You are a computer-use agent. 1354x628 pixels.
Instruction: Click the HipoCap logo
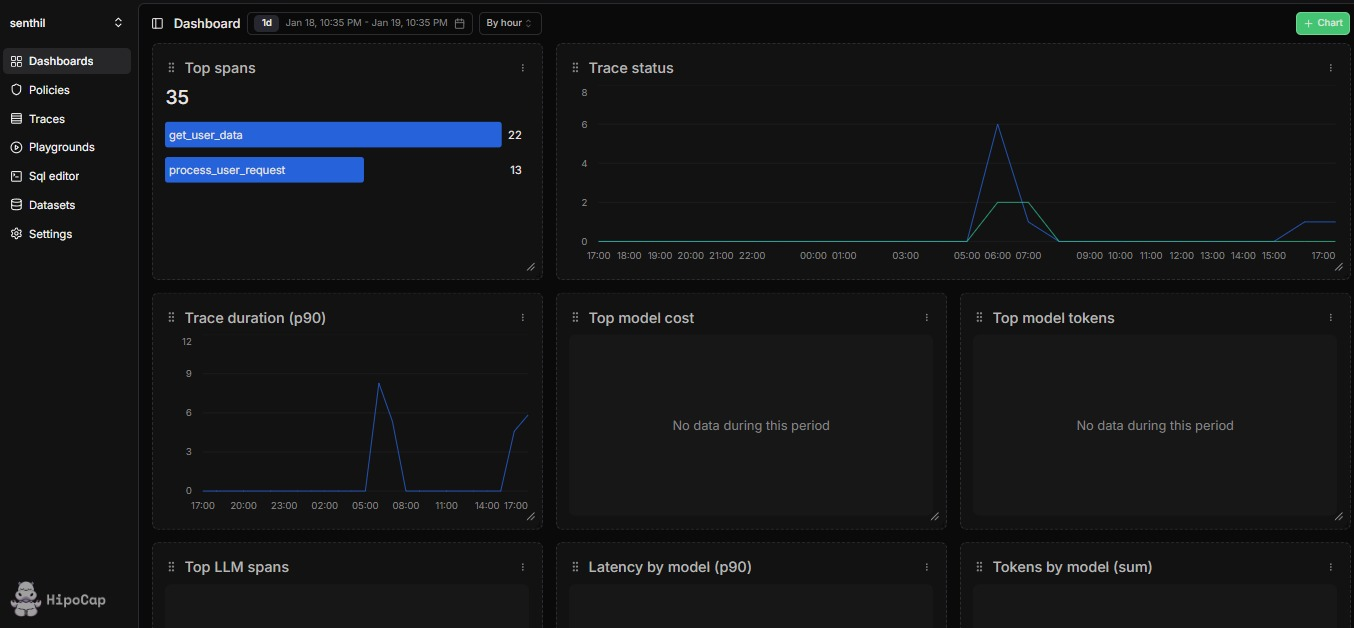(x=58, y=599)
